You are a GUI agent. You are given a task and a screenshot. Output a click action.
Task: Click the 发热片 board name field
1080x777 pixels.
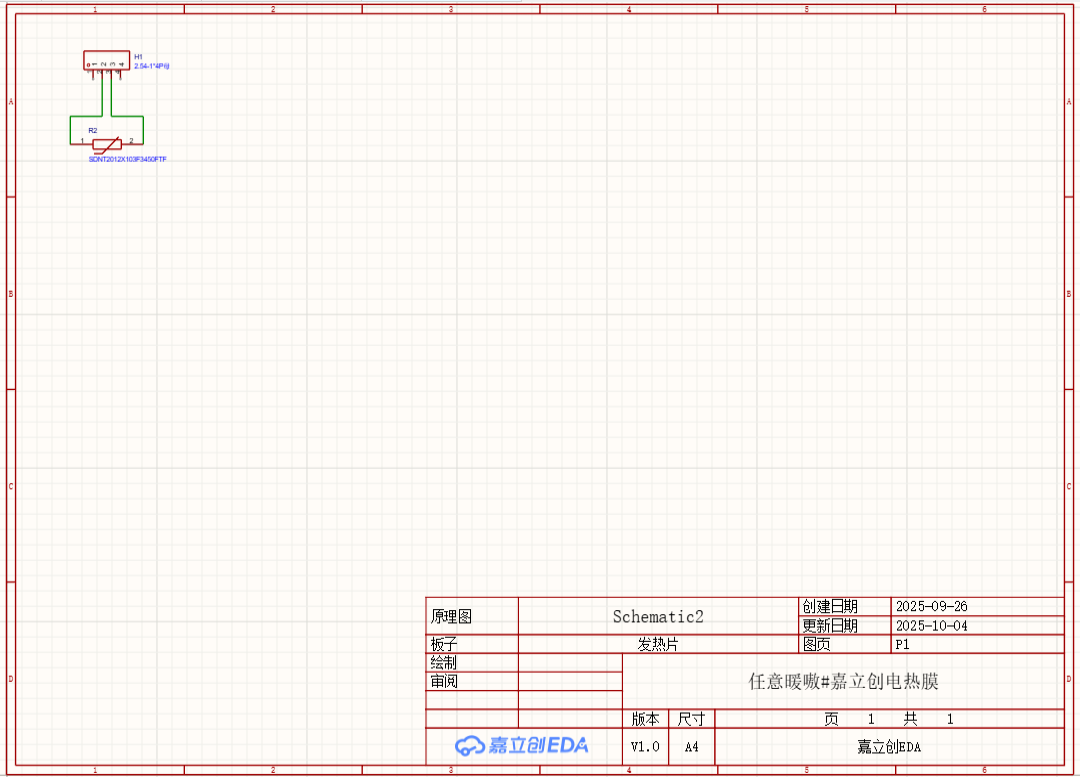point(658,645)
